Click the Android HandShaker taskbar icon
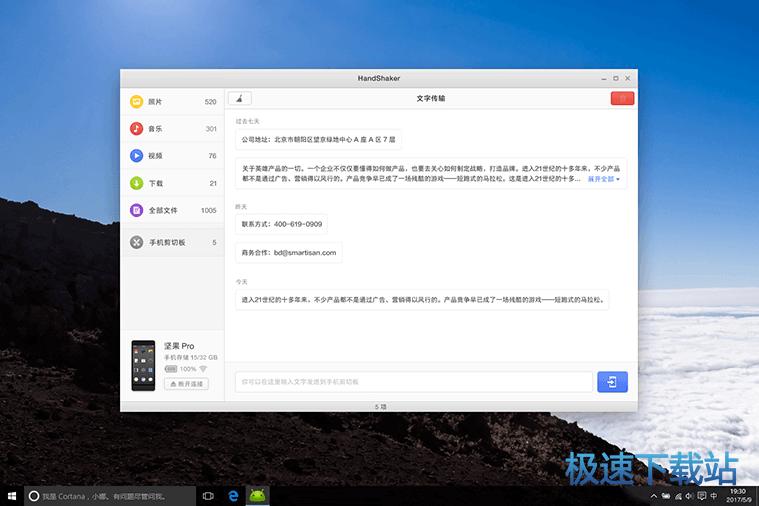 pos(259,495)
